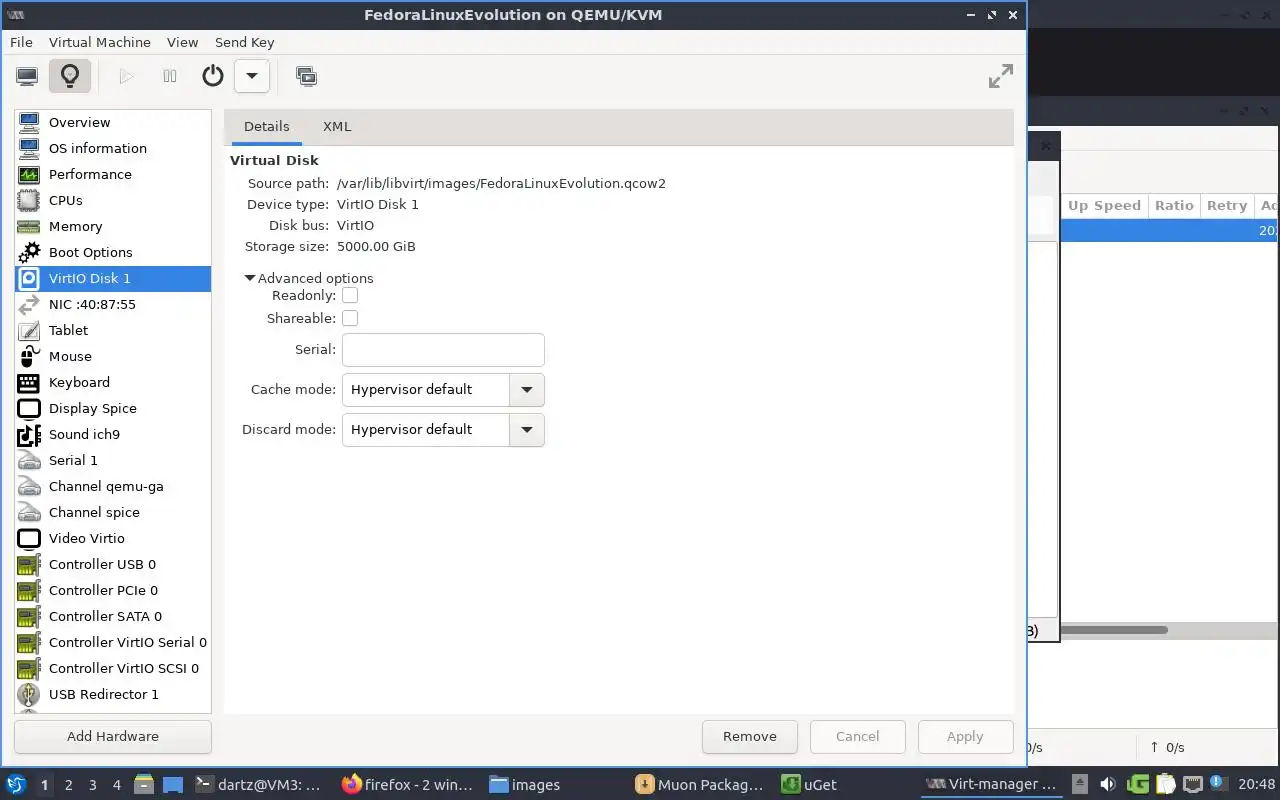The width and height of the screenshot is (1280, 800).
Task: Open firefox taskbar entry
Action: pyautogui.click(x=407, y=785)
